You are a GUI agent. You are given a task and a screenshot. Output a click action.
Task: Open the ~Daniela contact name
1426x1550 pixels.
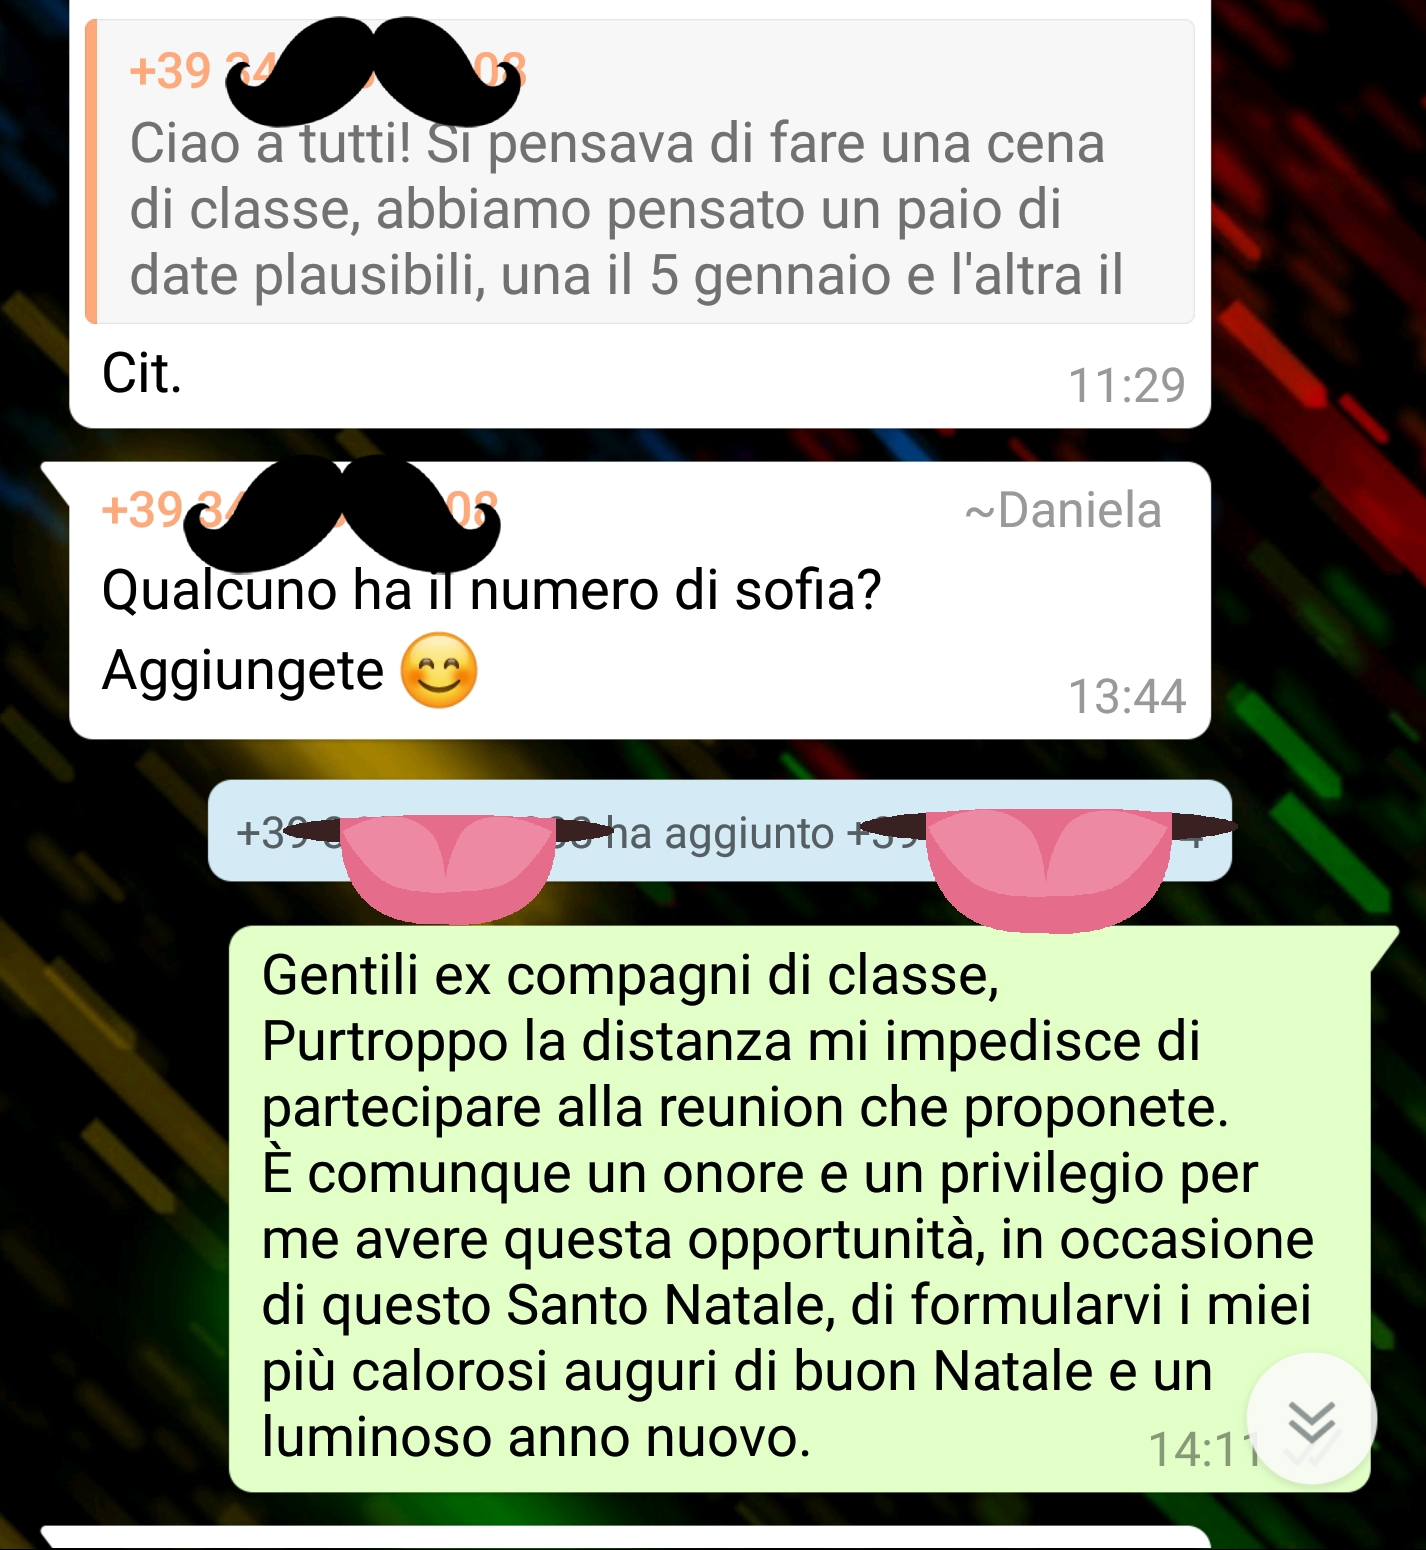1063,510
